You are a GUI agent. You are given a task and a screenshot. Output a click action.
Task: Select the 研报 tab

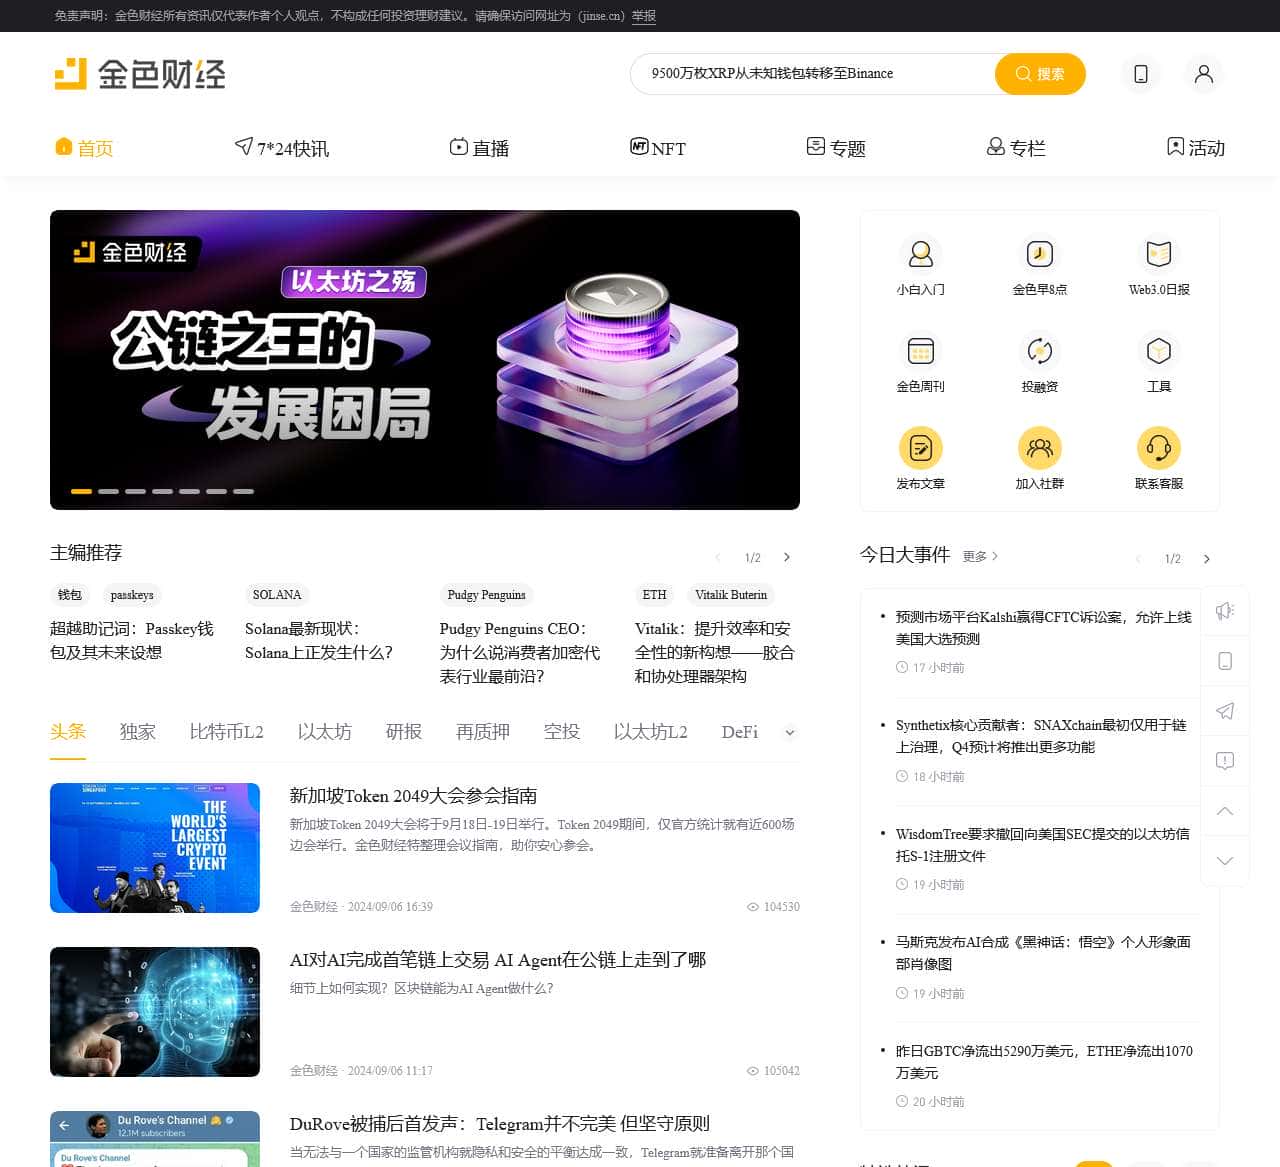(x=404, y=732)
